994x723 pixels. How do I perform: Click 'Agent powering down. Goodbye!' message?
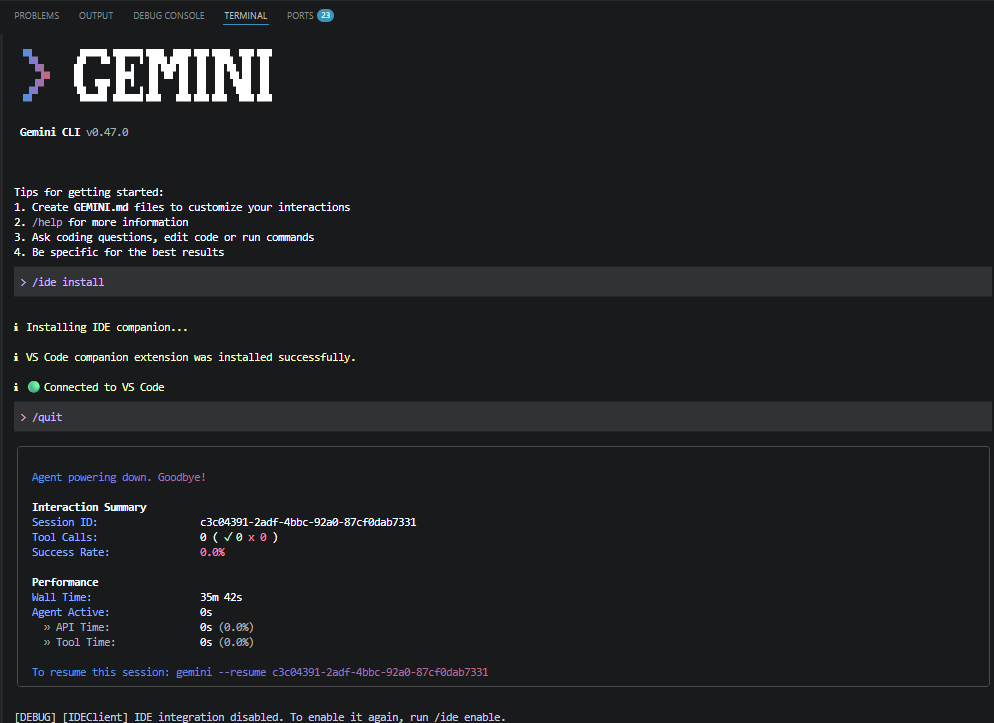pyautogui.click(x=119, y=477)
